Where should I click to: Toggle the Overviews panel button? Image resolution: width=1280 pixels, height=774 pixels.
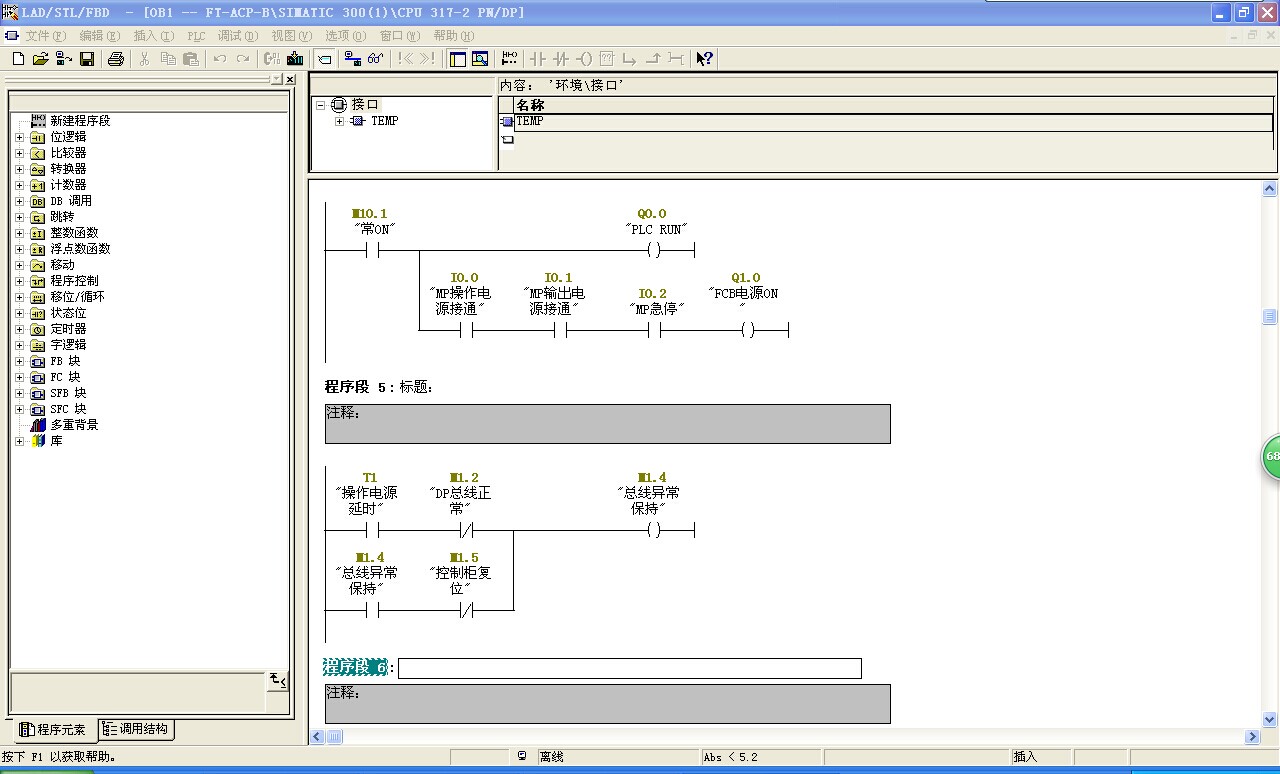(x=458, y=59)
